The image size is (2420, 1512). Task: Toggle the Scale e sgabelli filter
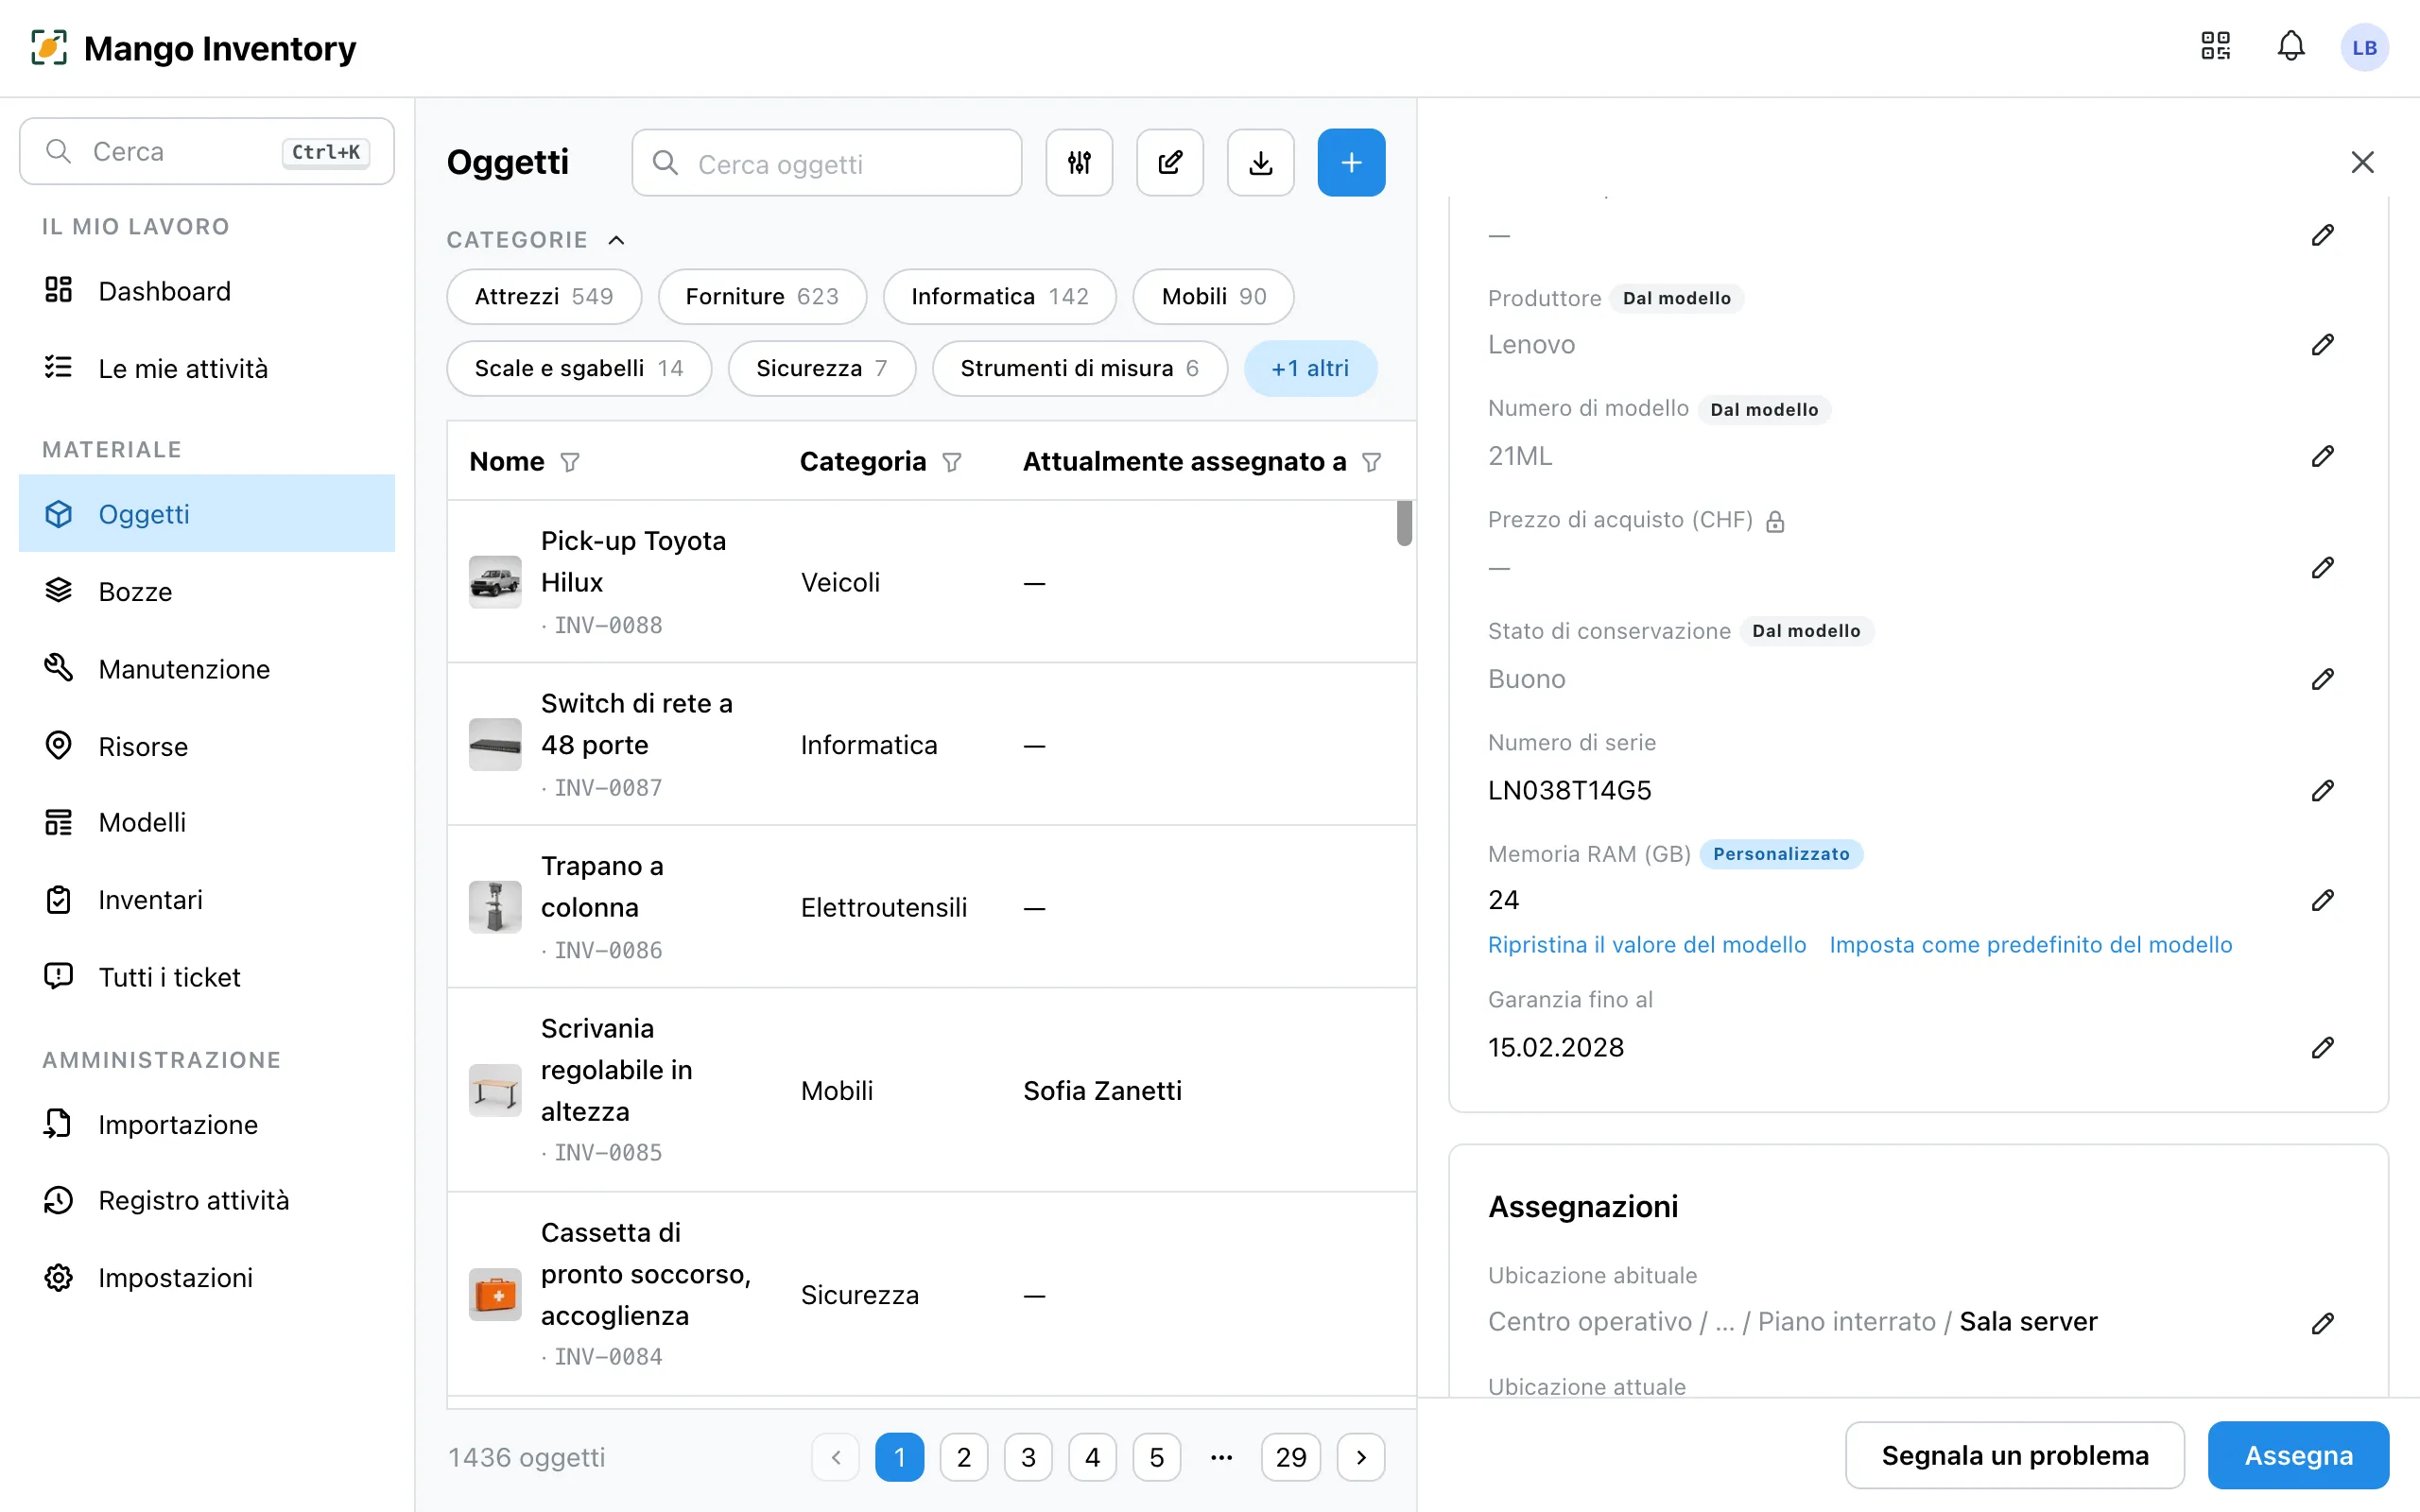[x=579, y=368]
